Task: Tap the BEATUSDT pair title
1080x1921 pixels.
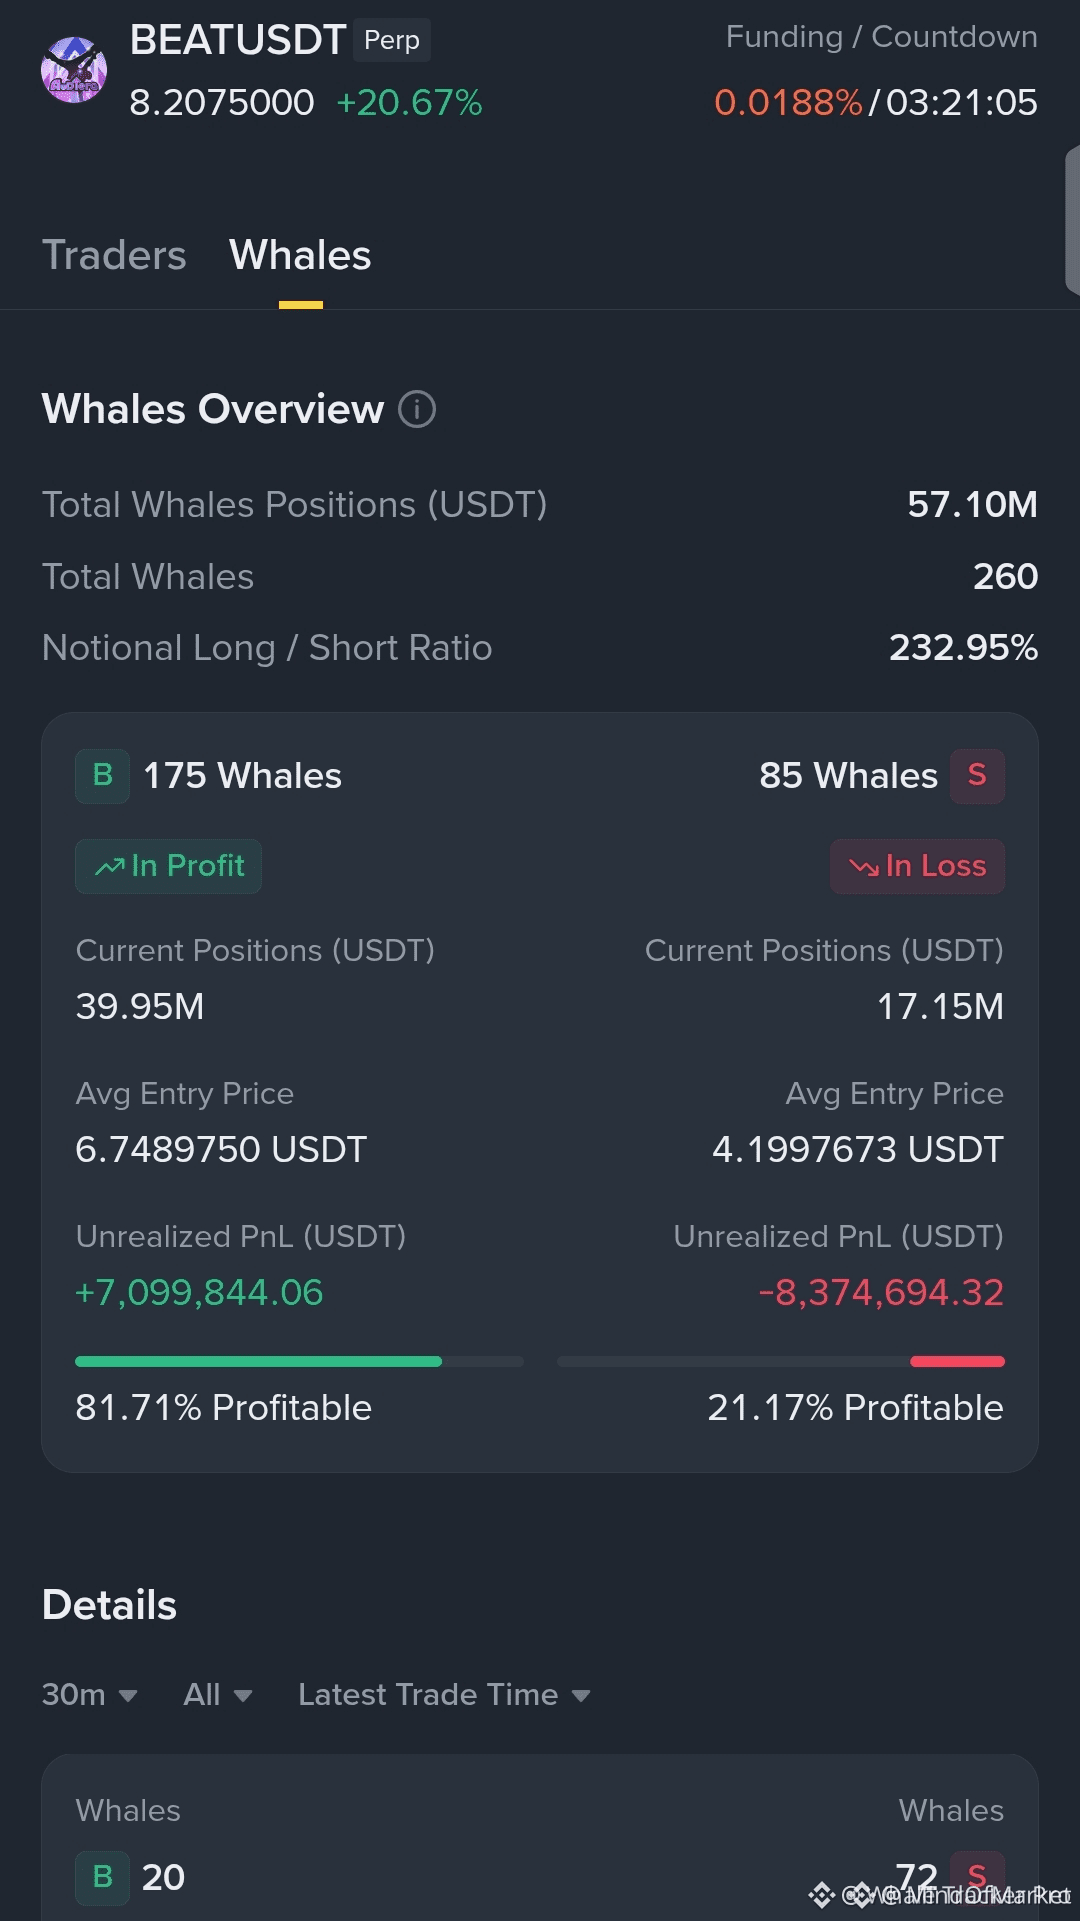Action: click(238, 41)
